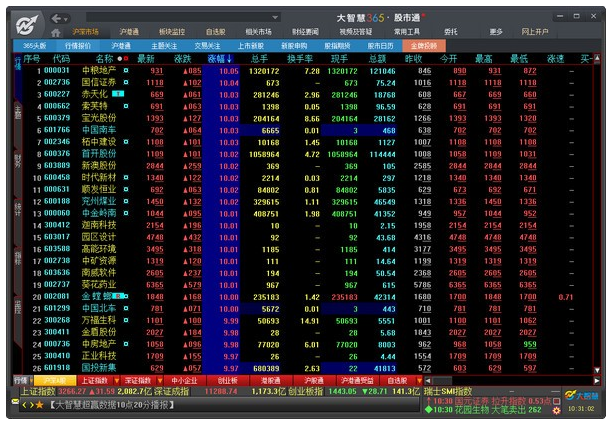This screenshot has width=608, height=423.
Task: Open the 自选股 top menu
Action: coord(216,32)
